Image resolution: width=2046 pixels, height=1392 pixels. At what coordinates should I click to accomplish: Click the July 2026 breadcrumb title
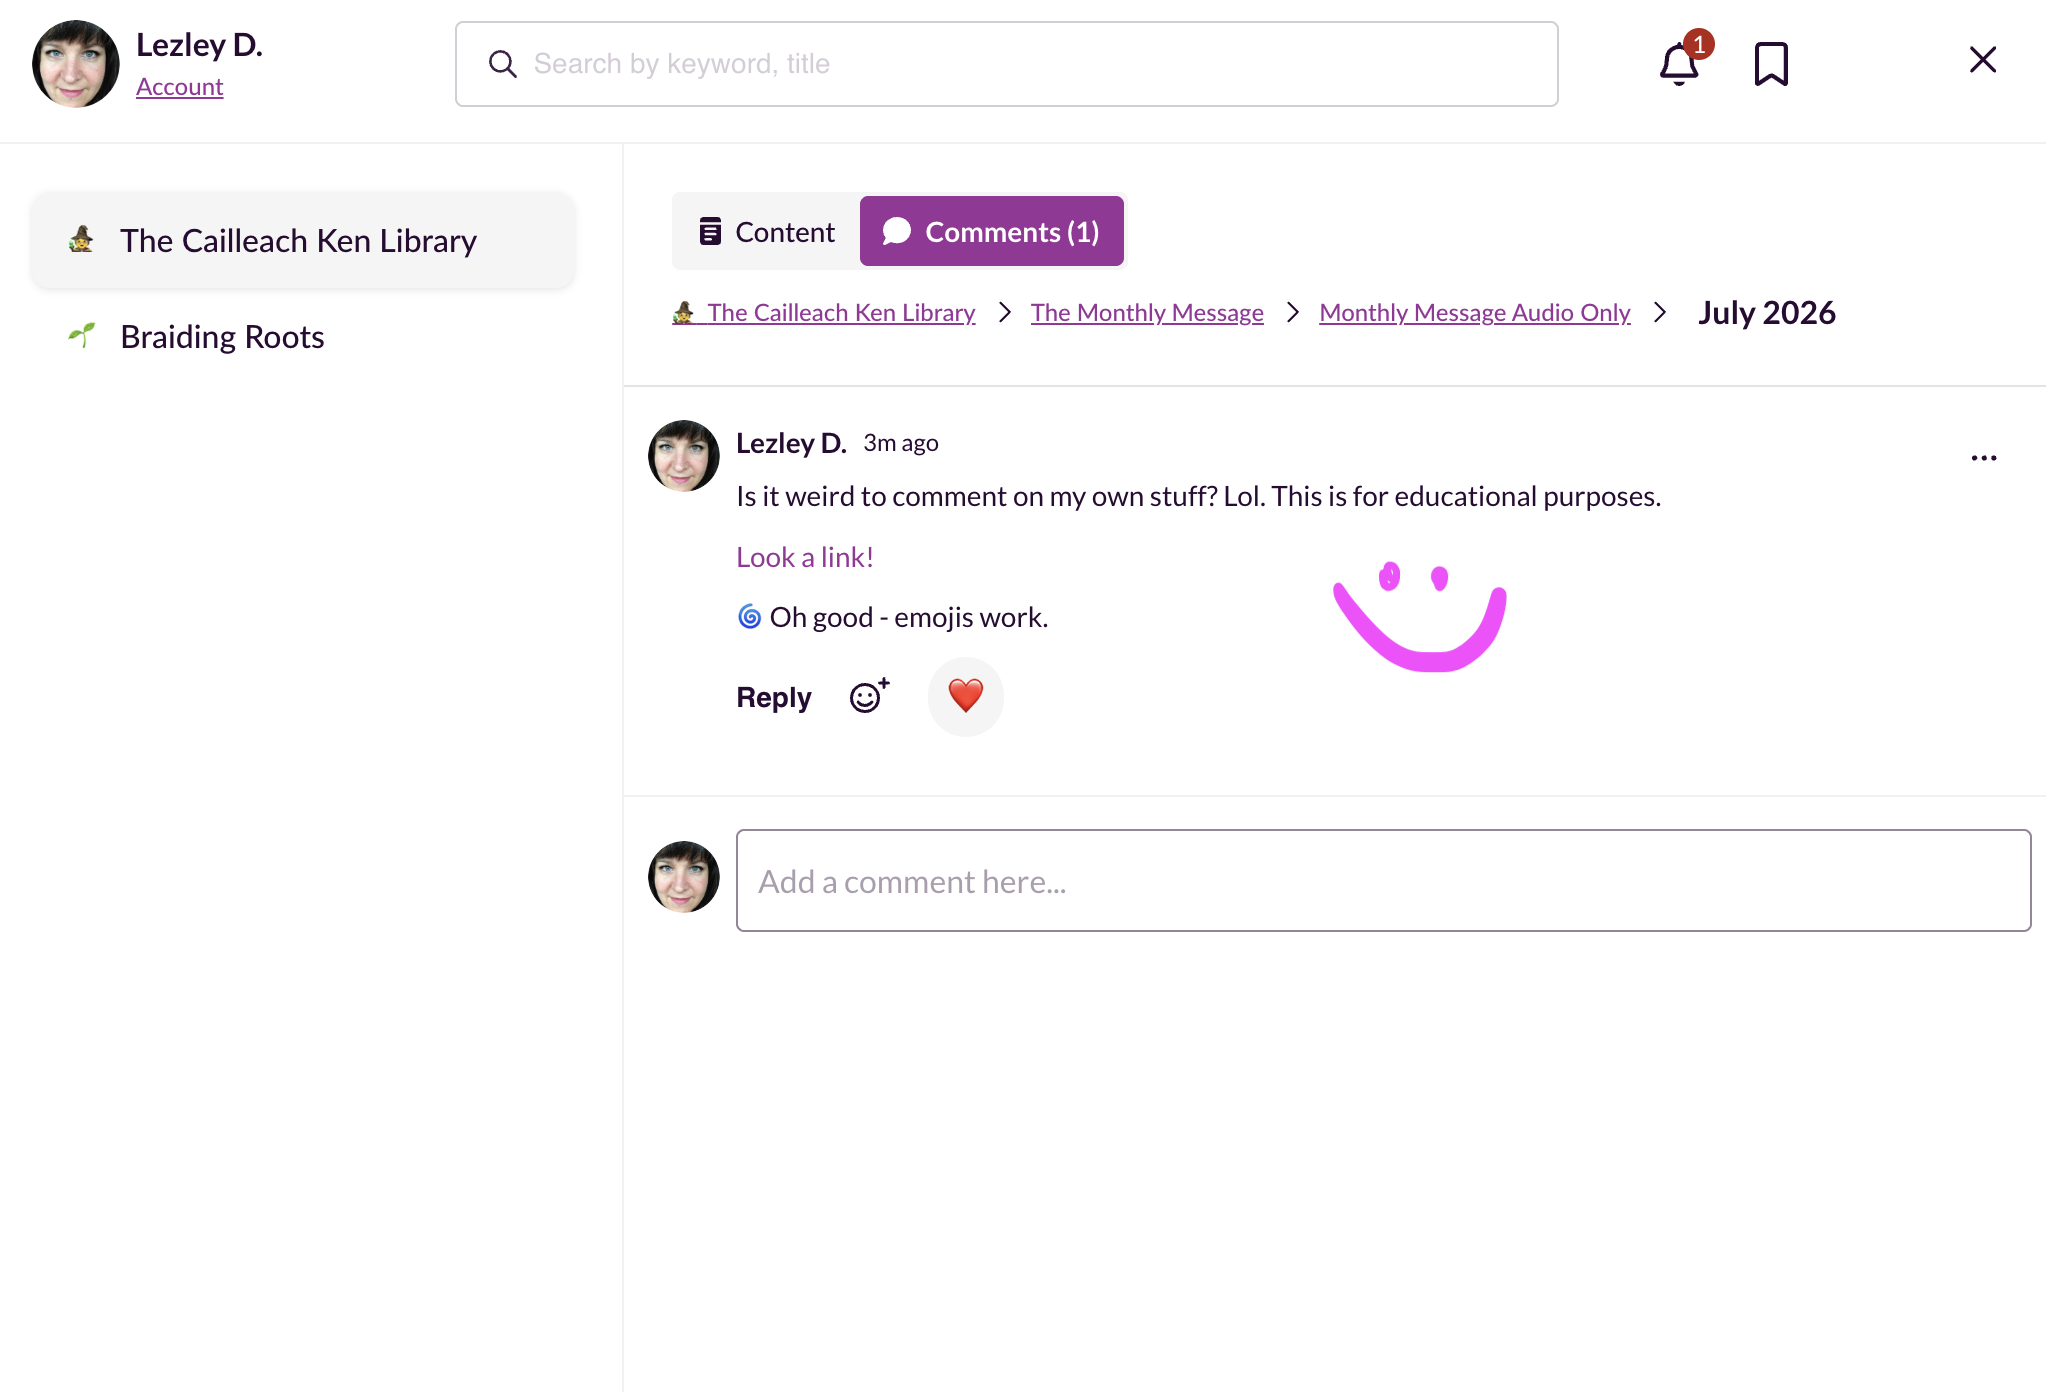1767,313
